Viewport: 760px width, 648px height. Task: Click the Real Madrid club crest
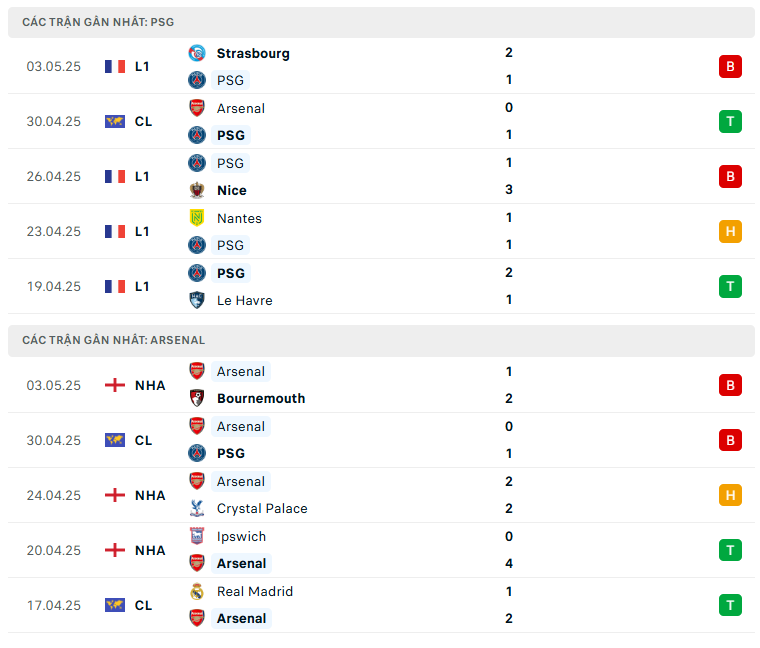click(x=197, y=591)
